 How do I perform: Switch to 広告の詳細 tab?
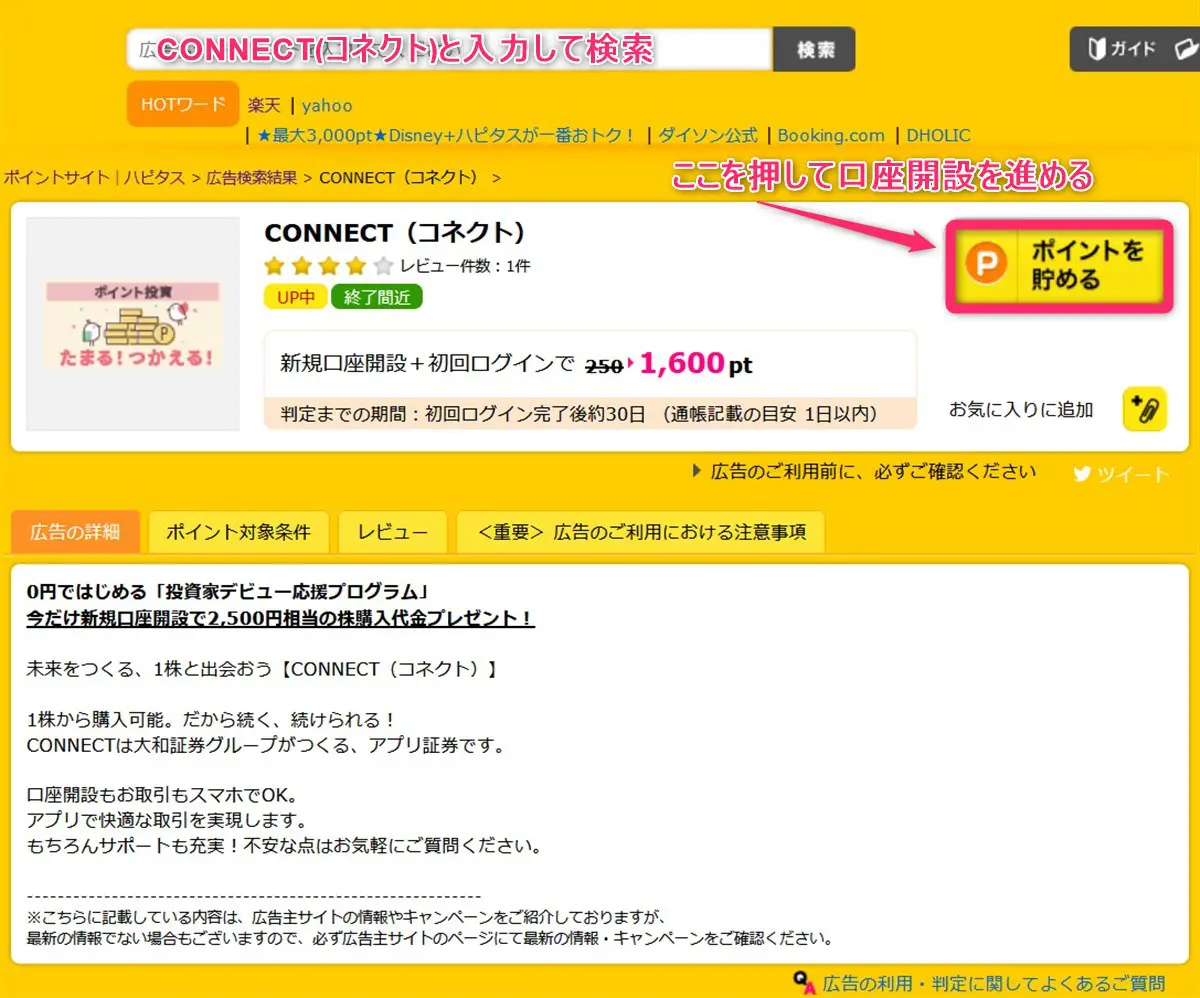(x=75, y=532)
